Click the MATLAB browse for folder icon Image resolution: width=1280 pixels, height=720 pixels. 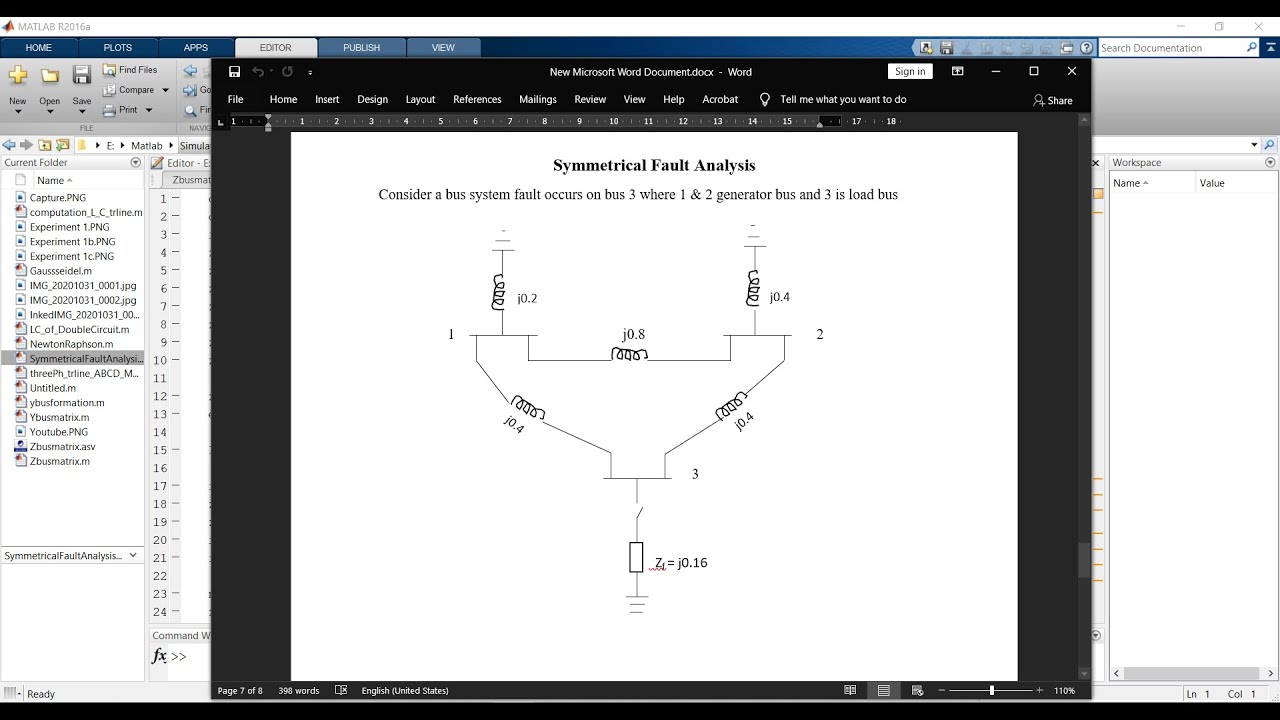(x=63, y=145)
